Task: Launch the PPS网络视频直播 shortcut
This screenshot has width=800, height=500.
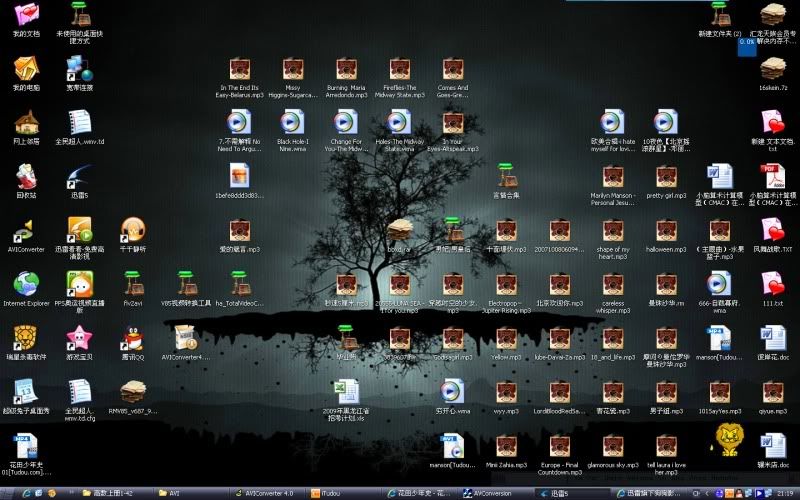Action: coord(80,284)
